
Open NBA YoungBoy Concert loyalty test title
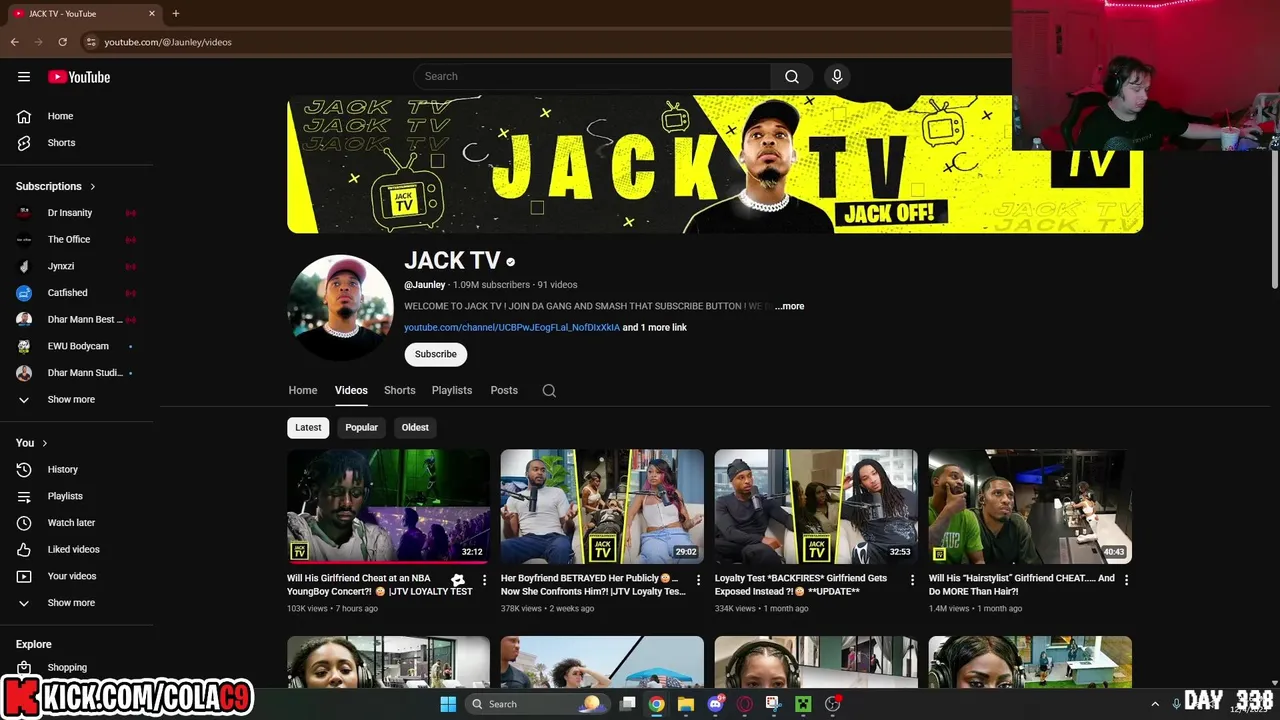coord(379,585)
